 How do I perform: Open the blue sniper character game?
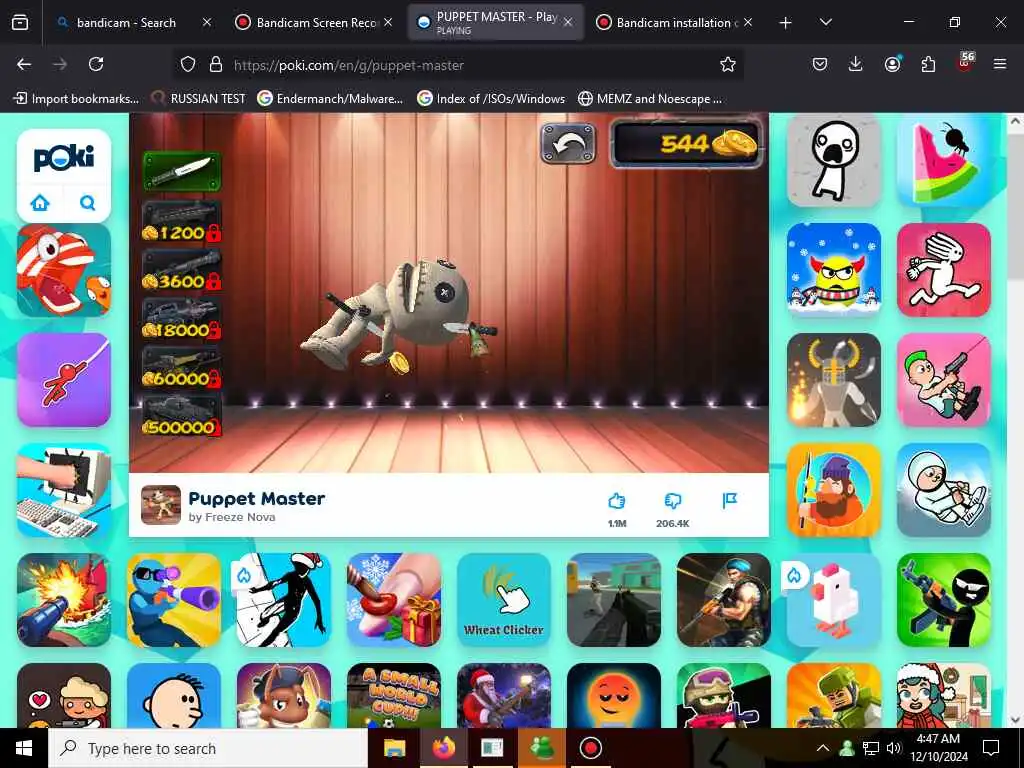tap(174, 600)
